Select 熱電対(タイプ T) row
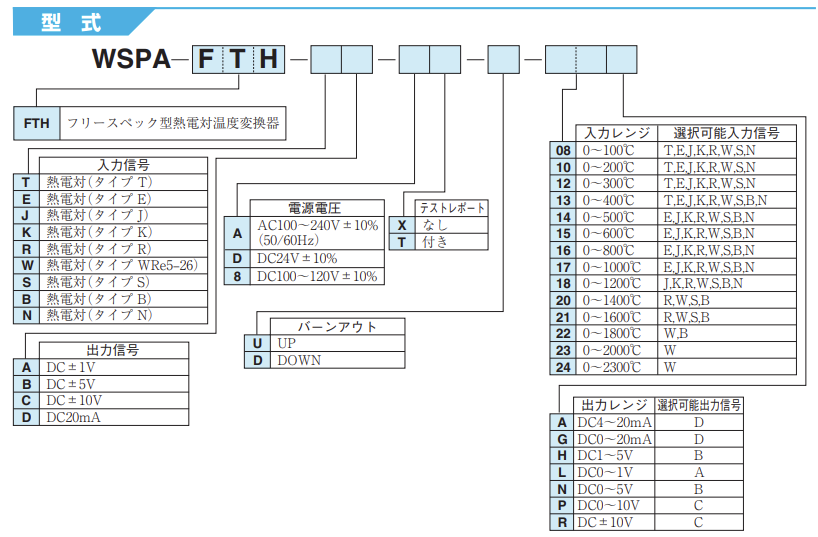 click(111, 182)
